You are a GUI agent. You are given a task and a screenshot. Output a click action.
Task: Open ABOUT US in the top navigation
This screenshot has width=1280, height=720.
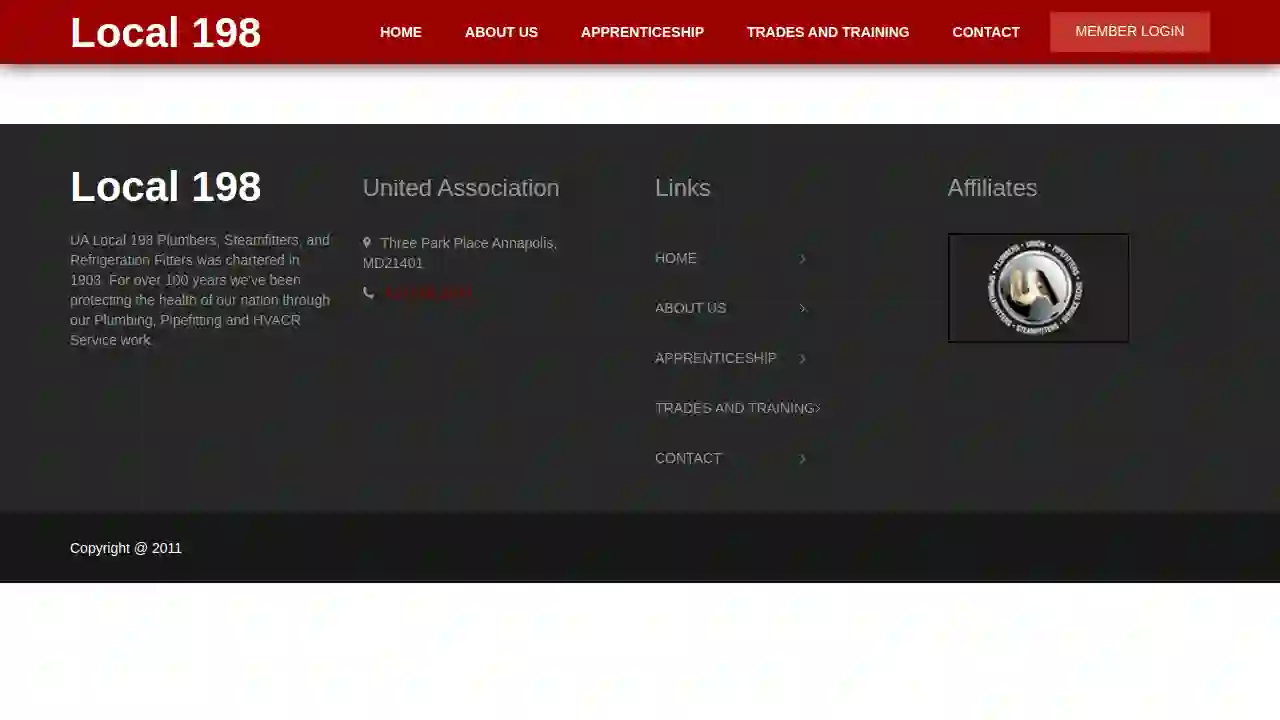tap(501, 32)
